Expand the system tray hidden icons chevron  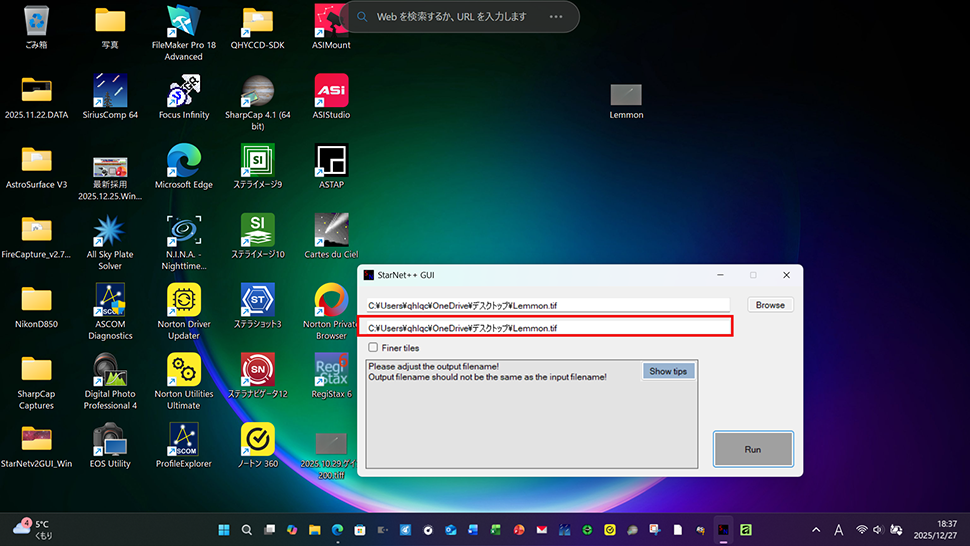[x=816, y=529]
